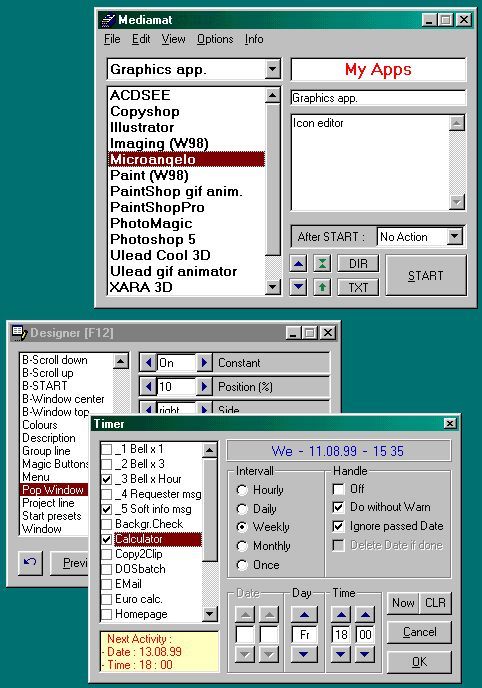Increase the Timer minutes value 00
Screen dimensions: 482x688
tap(365, 614)
